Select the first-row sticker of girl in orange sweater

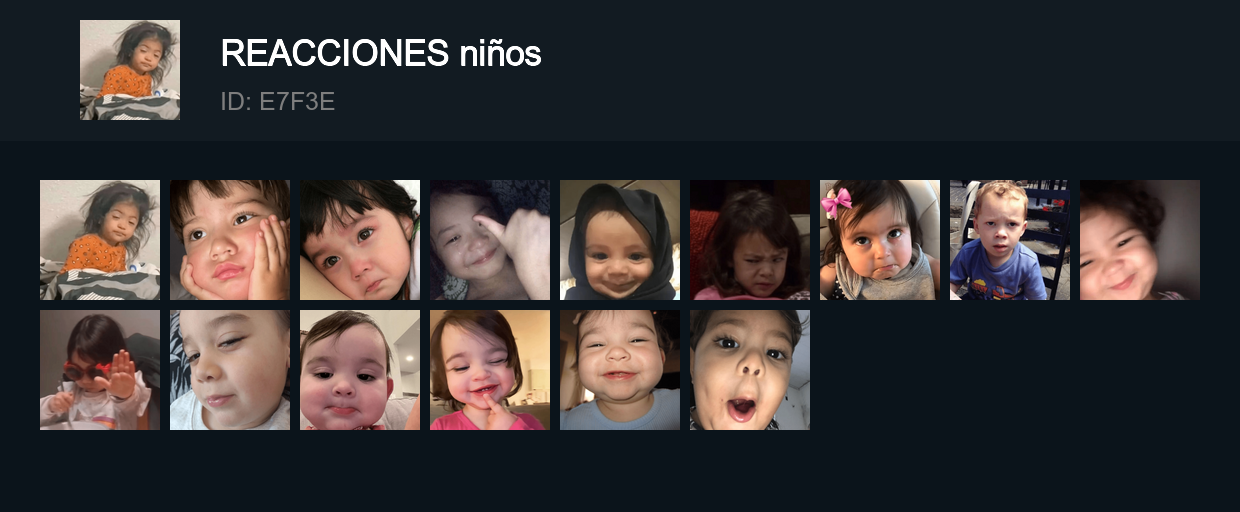click(100, 240)
